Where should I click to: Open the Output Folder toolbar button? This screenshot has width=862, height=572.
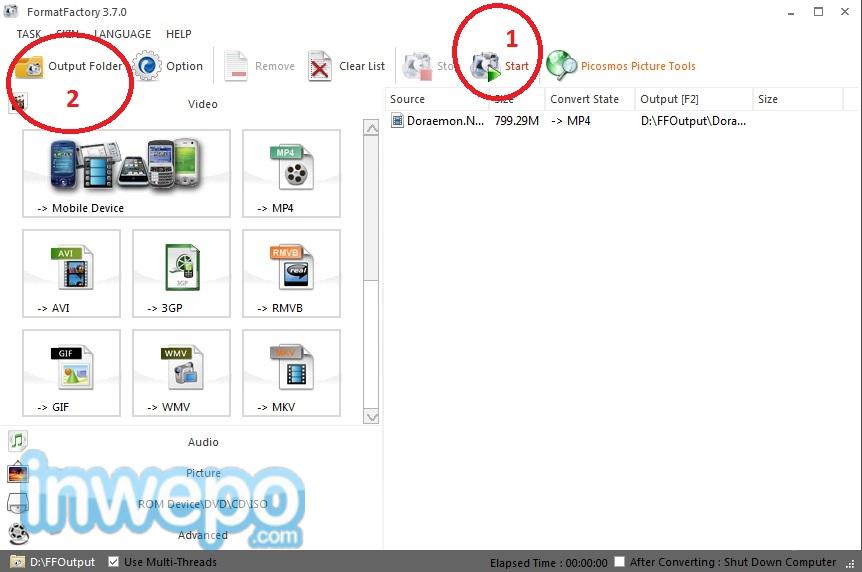68,67
